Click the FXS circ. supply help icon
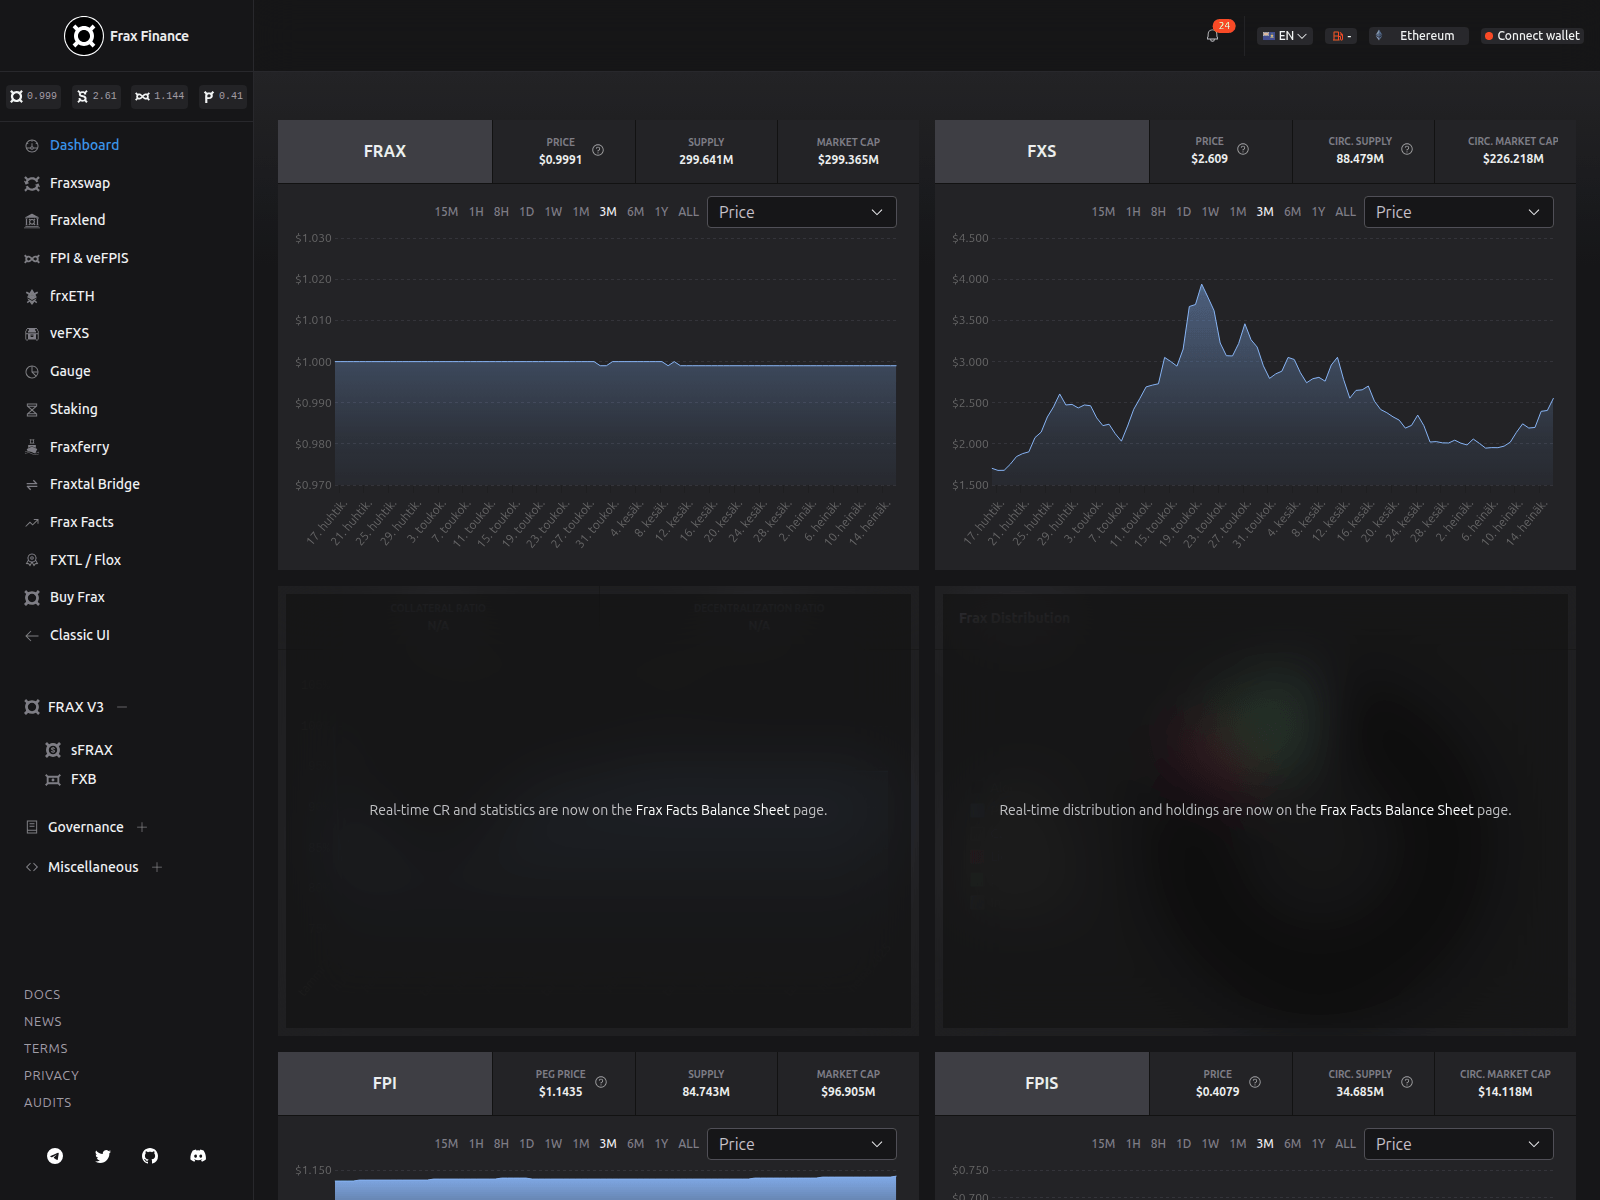1600x1200 pixels. (x=1407, y=149)
